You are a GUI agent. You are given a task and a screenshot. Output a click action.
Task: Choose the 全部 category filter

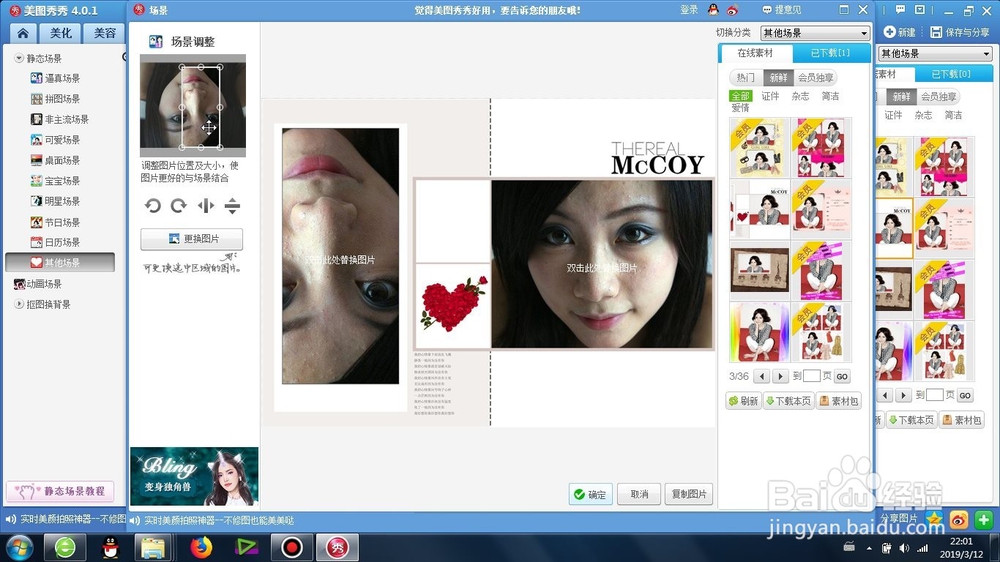740,96
